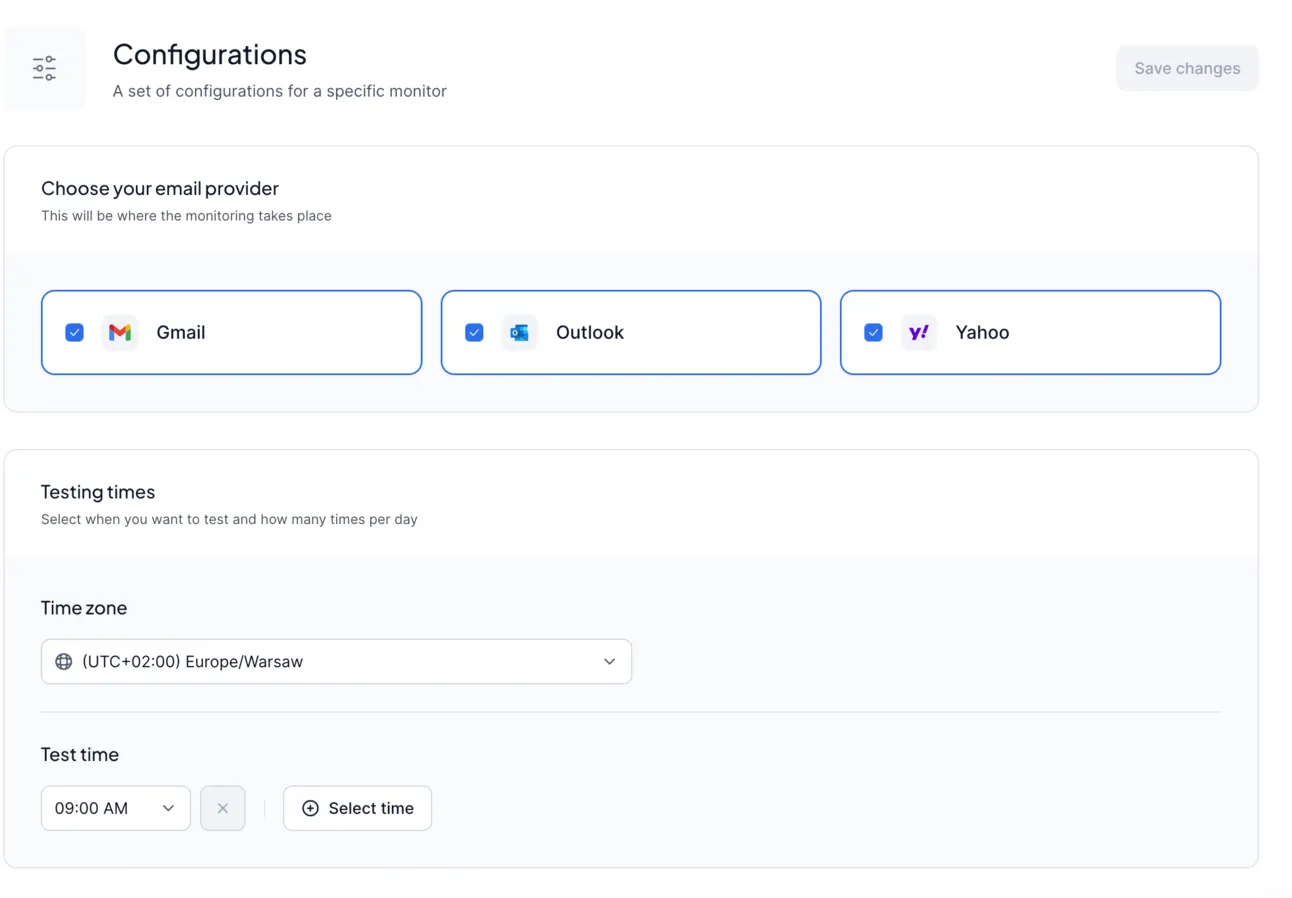Uncheck the Gmail checkbox
The width and height of the screenshot is (1292, 898).
pyautogui.click(x=74, y=332)
